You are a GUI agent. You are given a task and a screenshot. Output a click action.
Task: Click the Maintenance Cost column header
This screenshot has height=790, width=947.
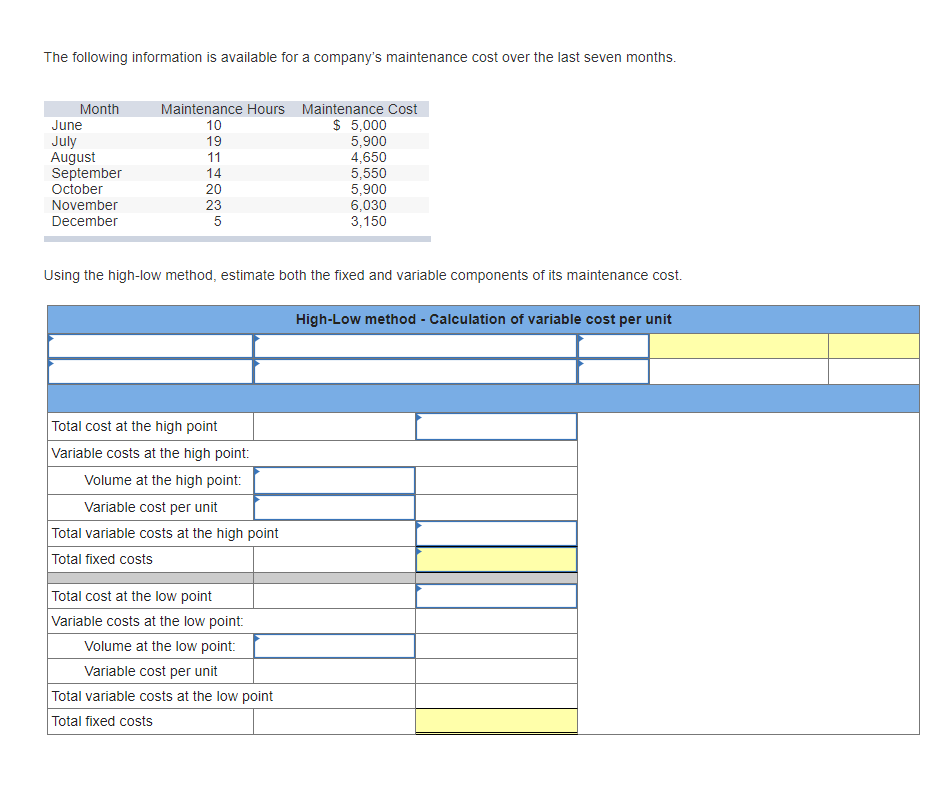point(359,109)
